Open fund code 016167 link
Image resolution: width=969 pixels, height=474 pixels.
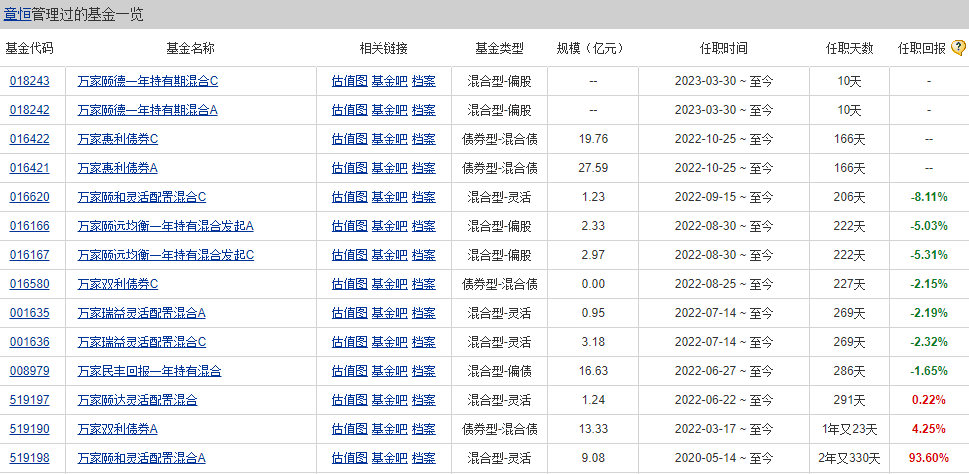coord(30,255)
